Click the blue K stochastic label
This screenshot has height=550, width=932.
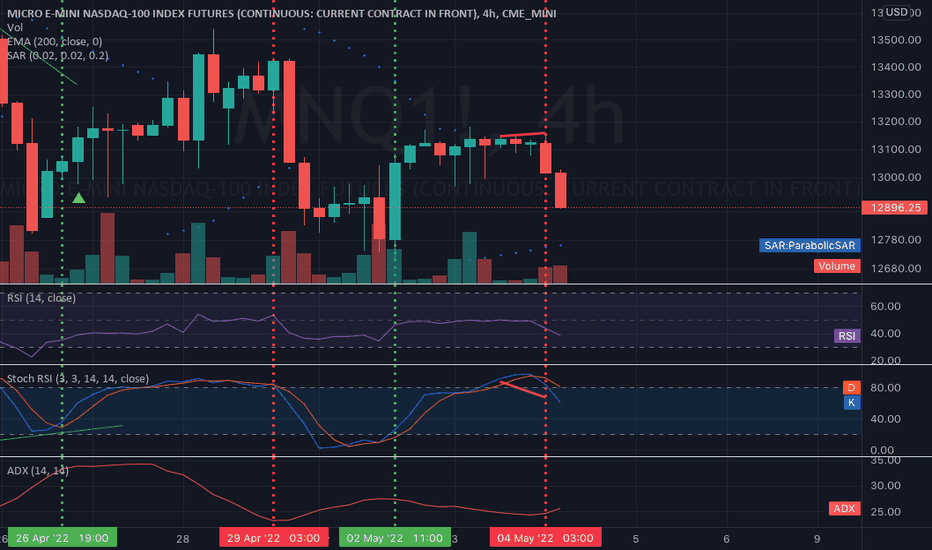(851, 403)
